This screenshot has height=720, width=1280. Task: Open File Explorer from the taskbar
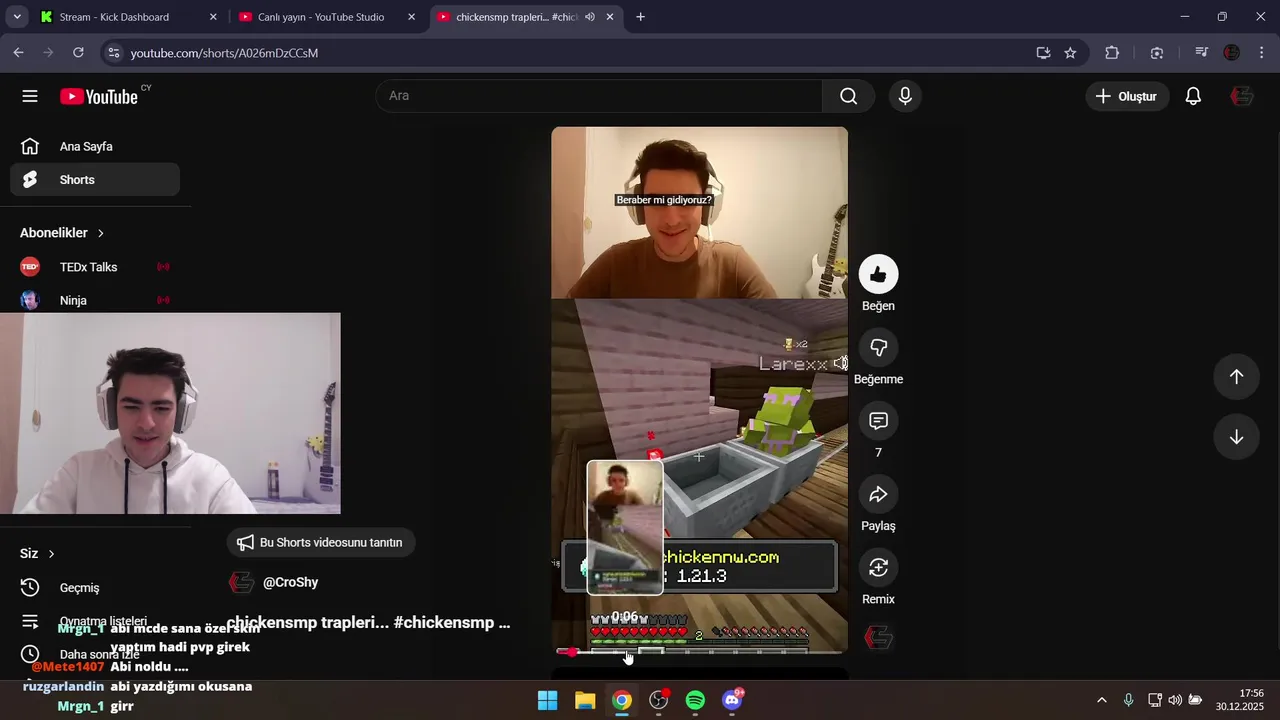[585, 700]
